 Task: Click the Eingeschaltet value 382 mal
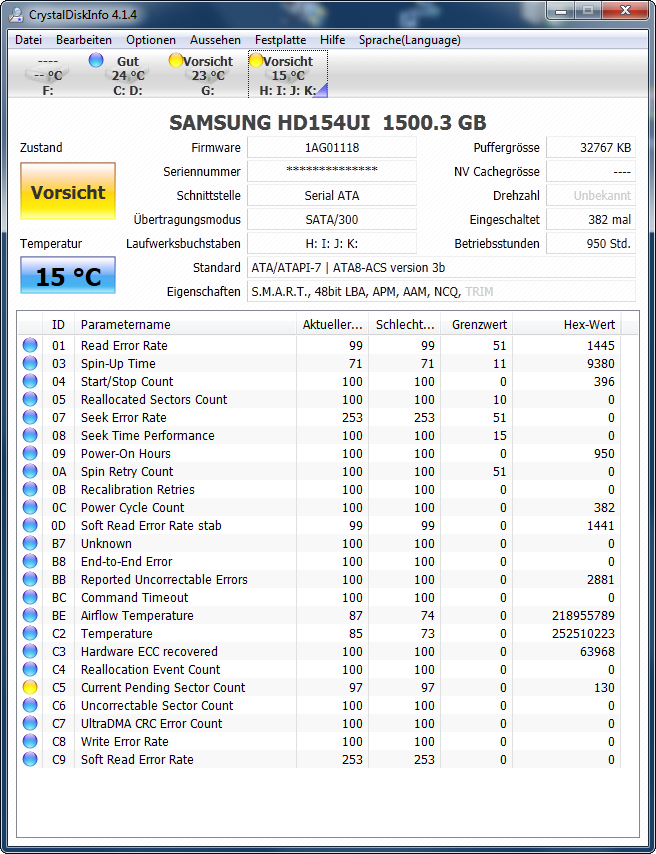[x=591, y=219]
